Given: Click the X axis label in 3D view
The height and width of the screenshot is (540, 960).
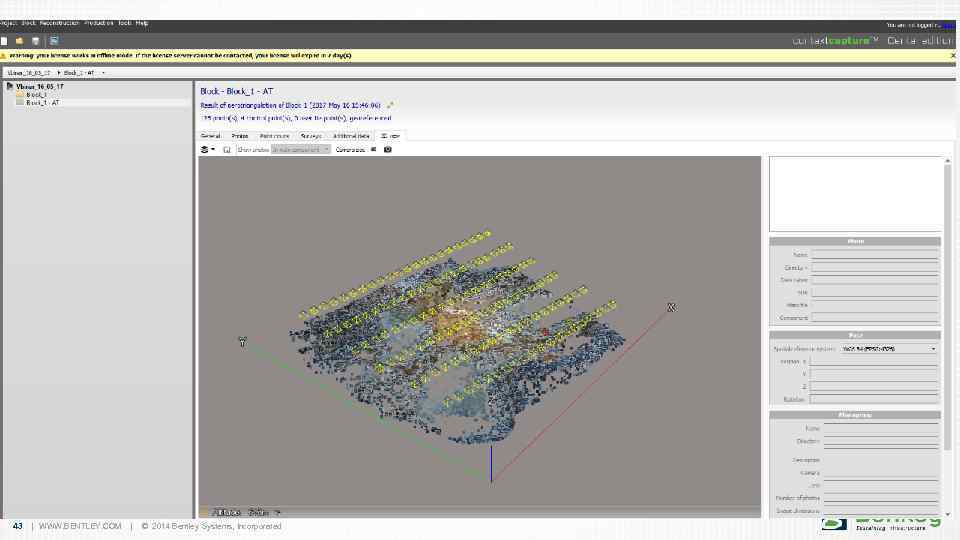Looking at the screenshot, I should [672, 307].
